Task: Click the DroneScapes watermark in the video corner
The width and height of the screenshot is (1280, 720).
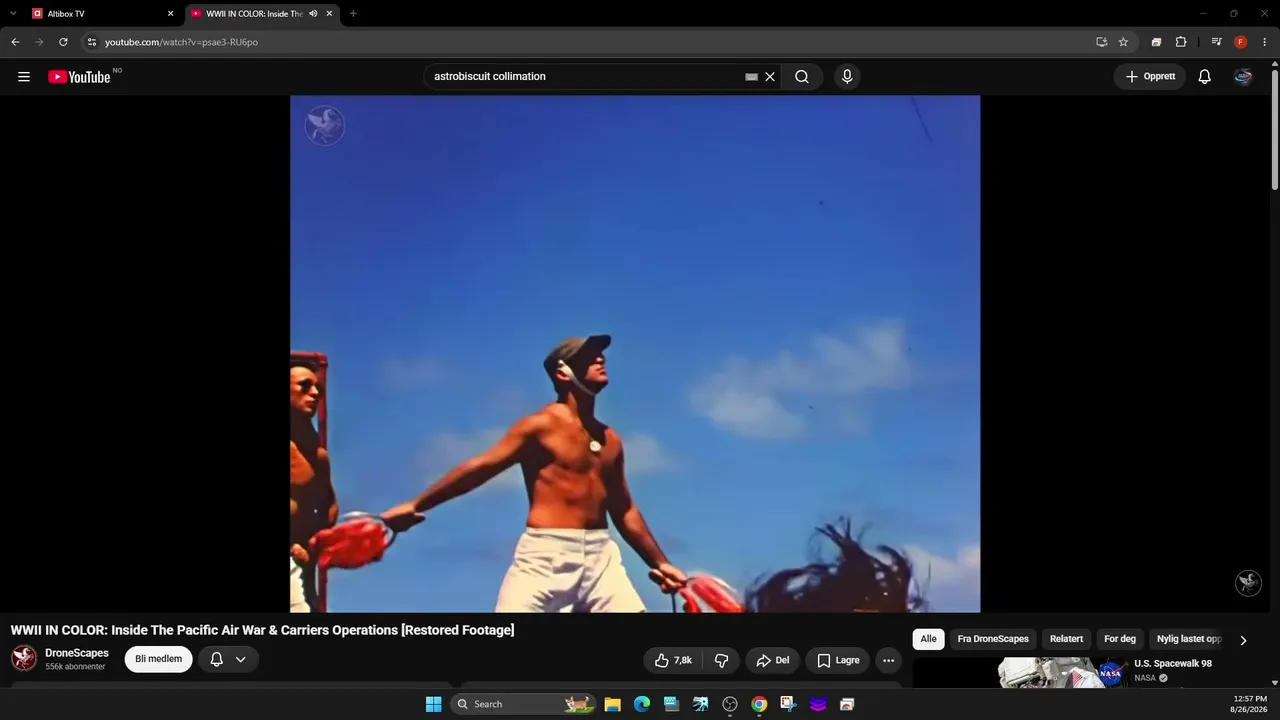Action: [1248, 582]
